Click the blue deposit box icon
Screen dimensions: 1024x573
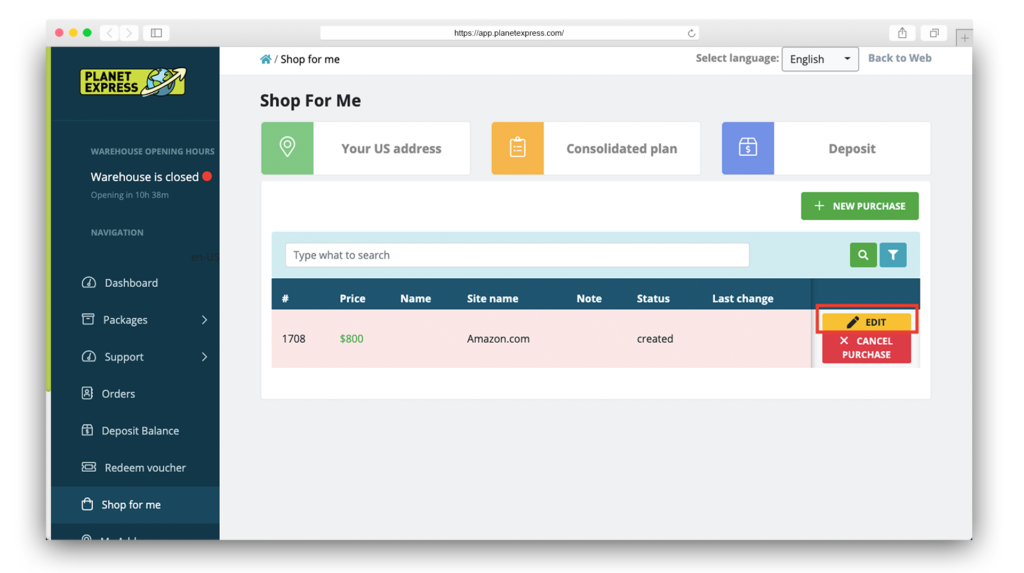pos(748,148)
